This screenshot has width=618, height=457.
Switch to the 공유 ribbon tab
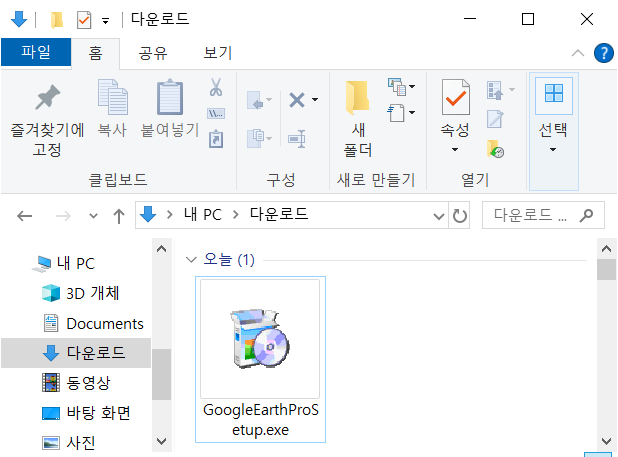[x=153, y=54]
